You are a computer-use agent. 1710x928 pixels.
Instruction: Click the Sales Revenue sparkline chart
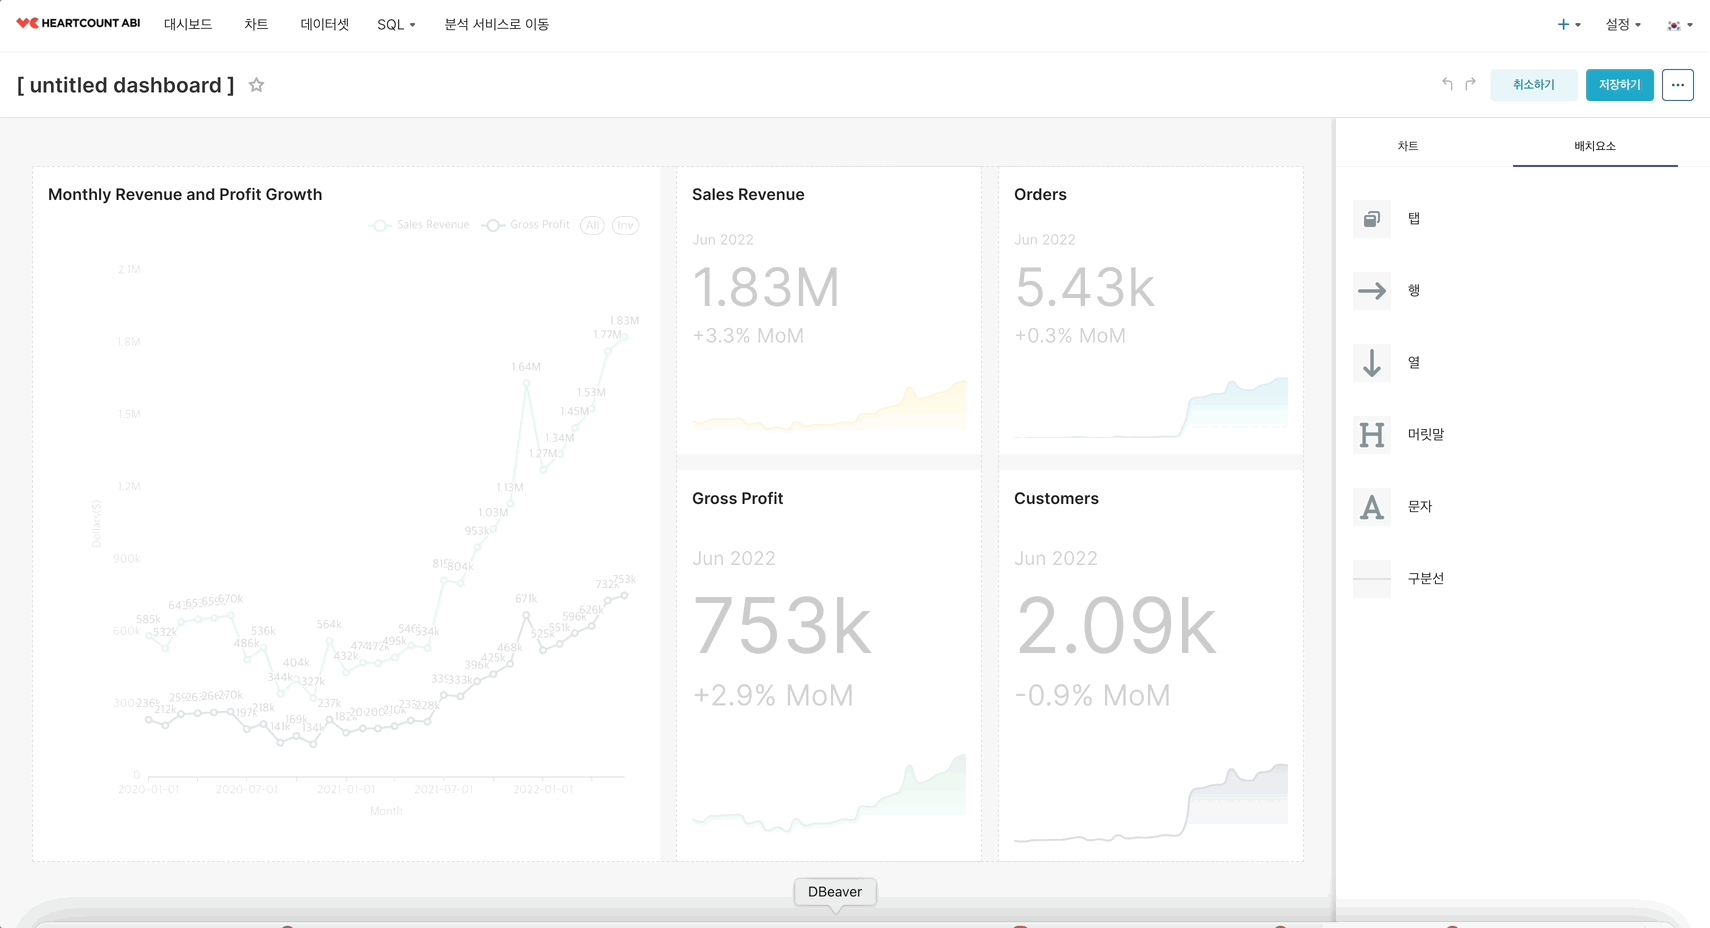point(829,406)
